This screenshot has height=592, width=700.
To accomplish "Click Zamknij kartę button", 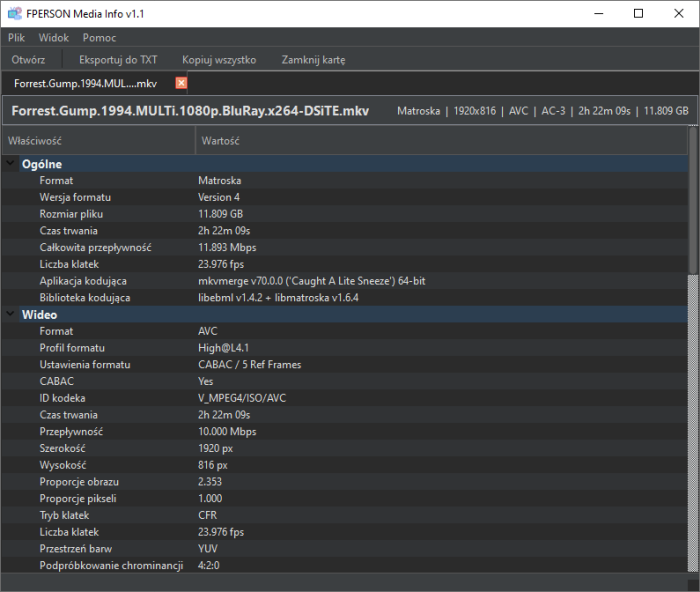I will (x=313, y=60).
